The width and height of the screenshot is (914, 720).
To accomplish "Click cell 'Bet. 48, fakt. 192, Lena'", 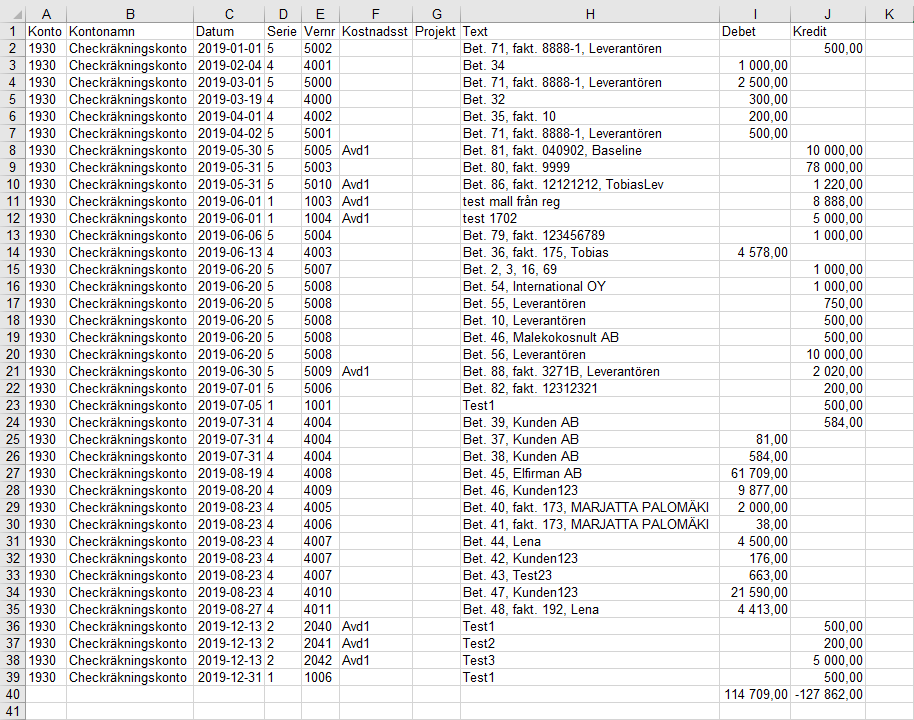I will pos(590,609).
